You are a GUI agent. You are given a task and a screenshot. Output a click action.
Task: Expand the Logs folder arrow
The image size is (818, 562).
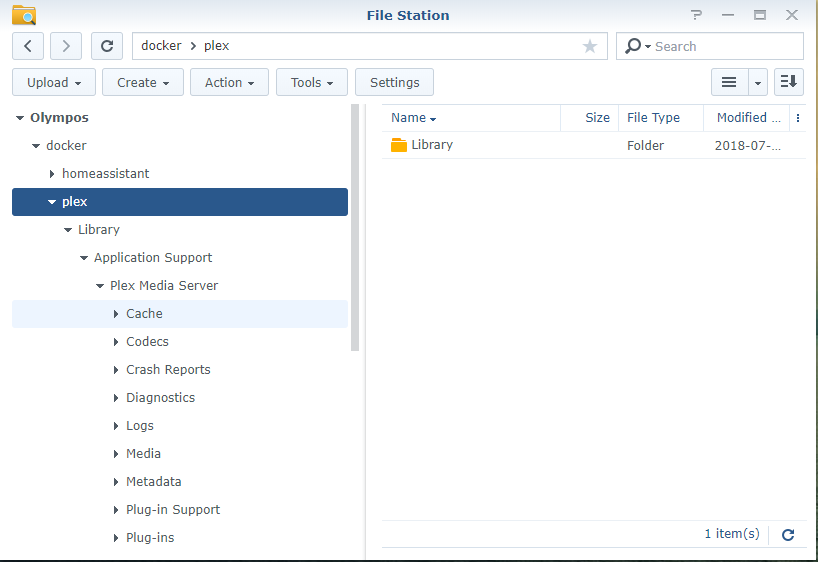[x=116, y=426]
